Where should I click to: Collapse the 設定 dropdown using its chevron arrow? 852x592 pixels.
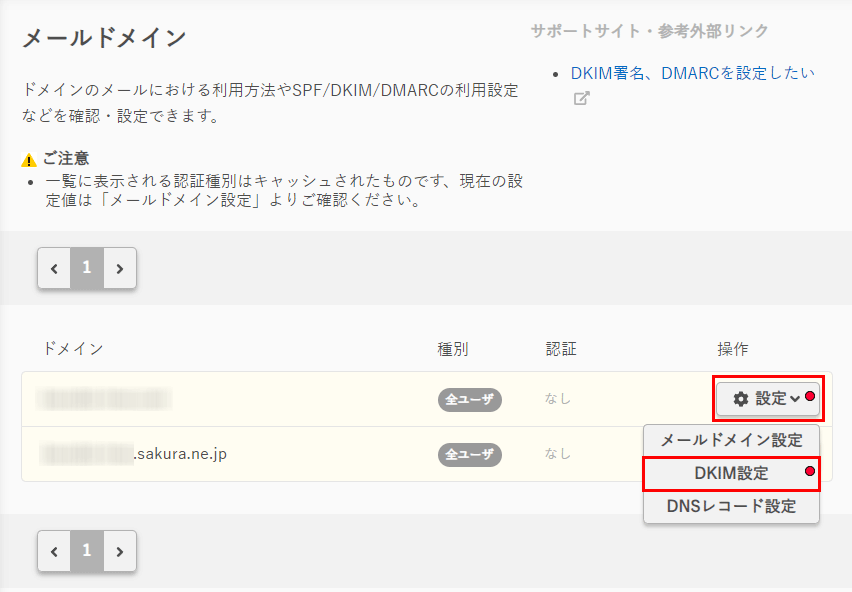pyautogui.click(x=795, y=399)
